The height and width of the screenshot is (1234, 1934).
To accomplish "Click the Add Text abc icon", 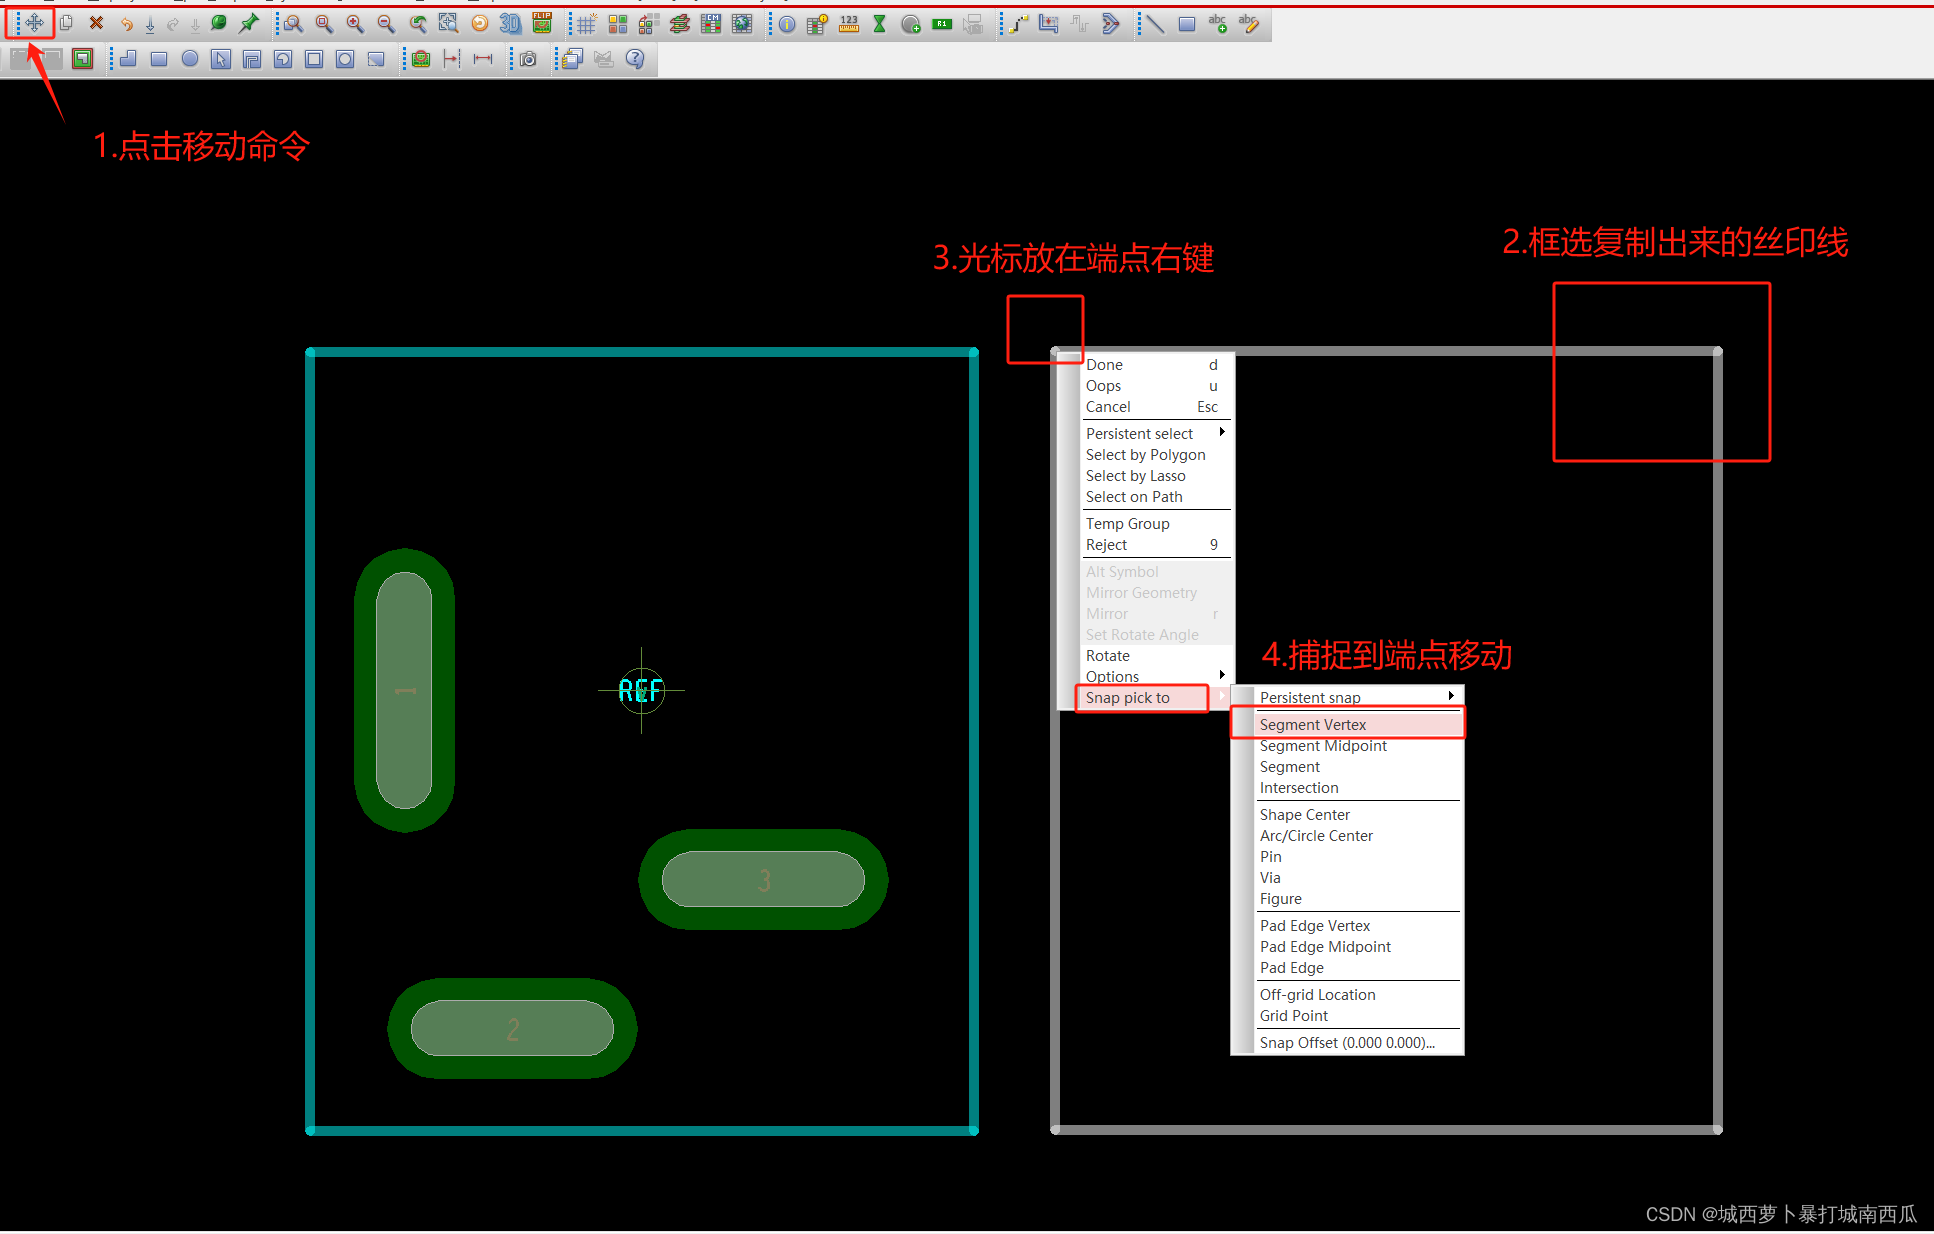I will (x=1217, y=24).
